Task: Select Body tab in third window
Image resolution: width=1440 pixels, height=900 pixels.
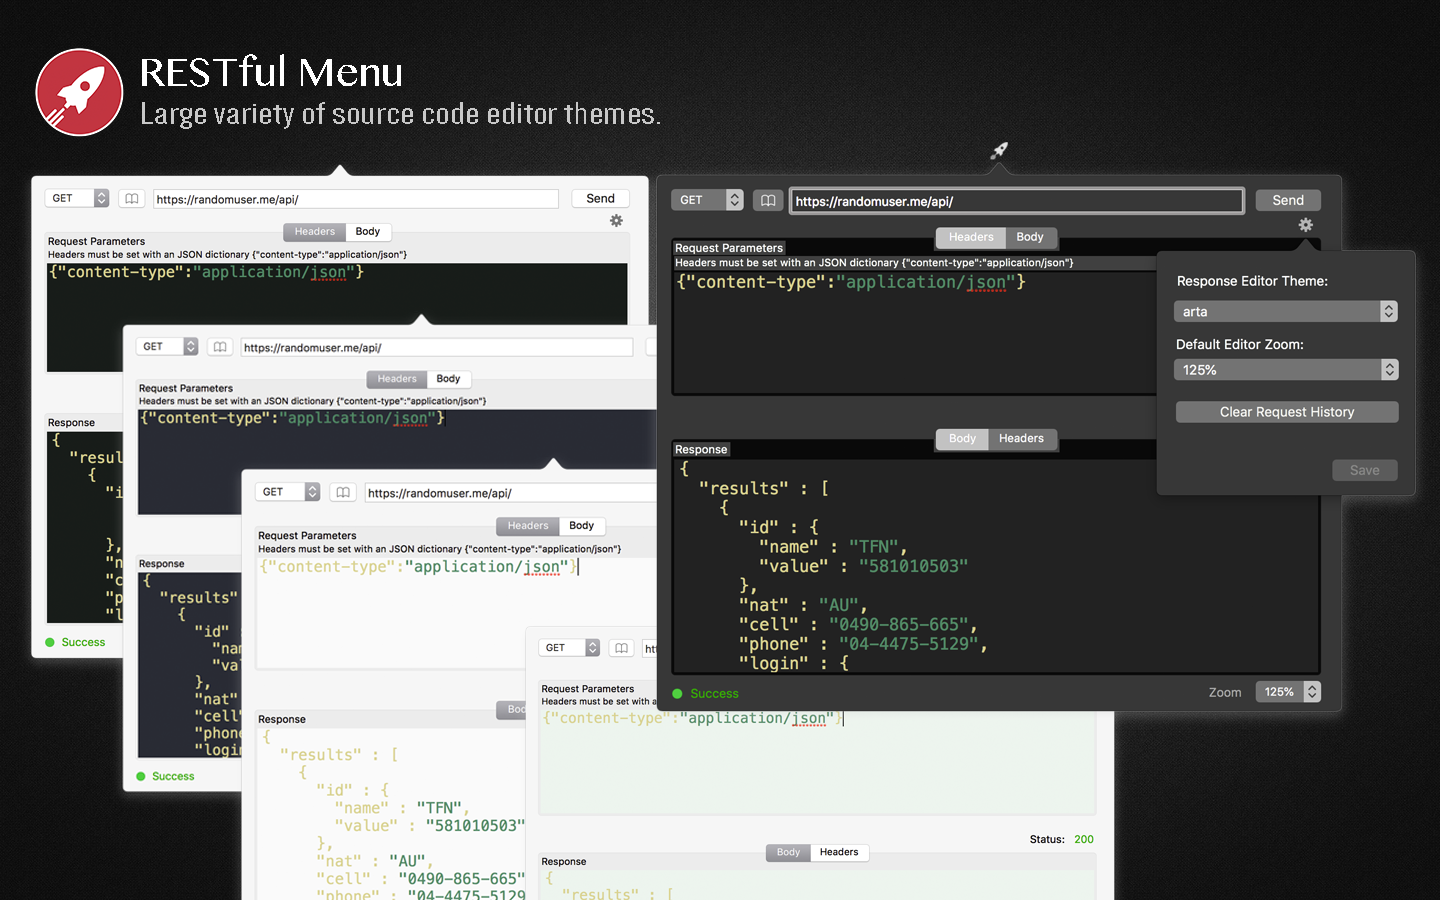Action: (x=582, y=526)
